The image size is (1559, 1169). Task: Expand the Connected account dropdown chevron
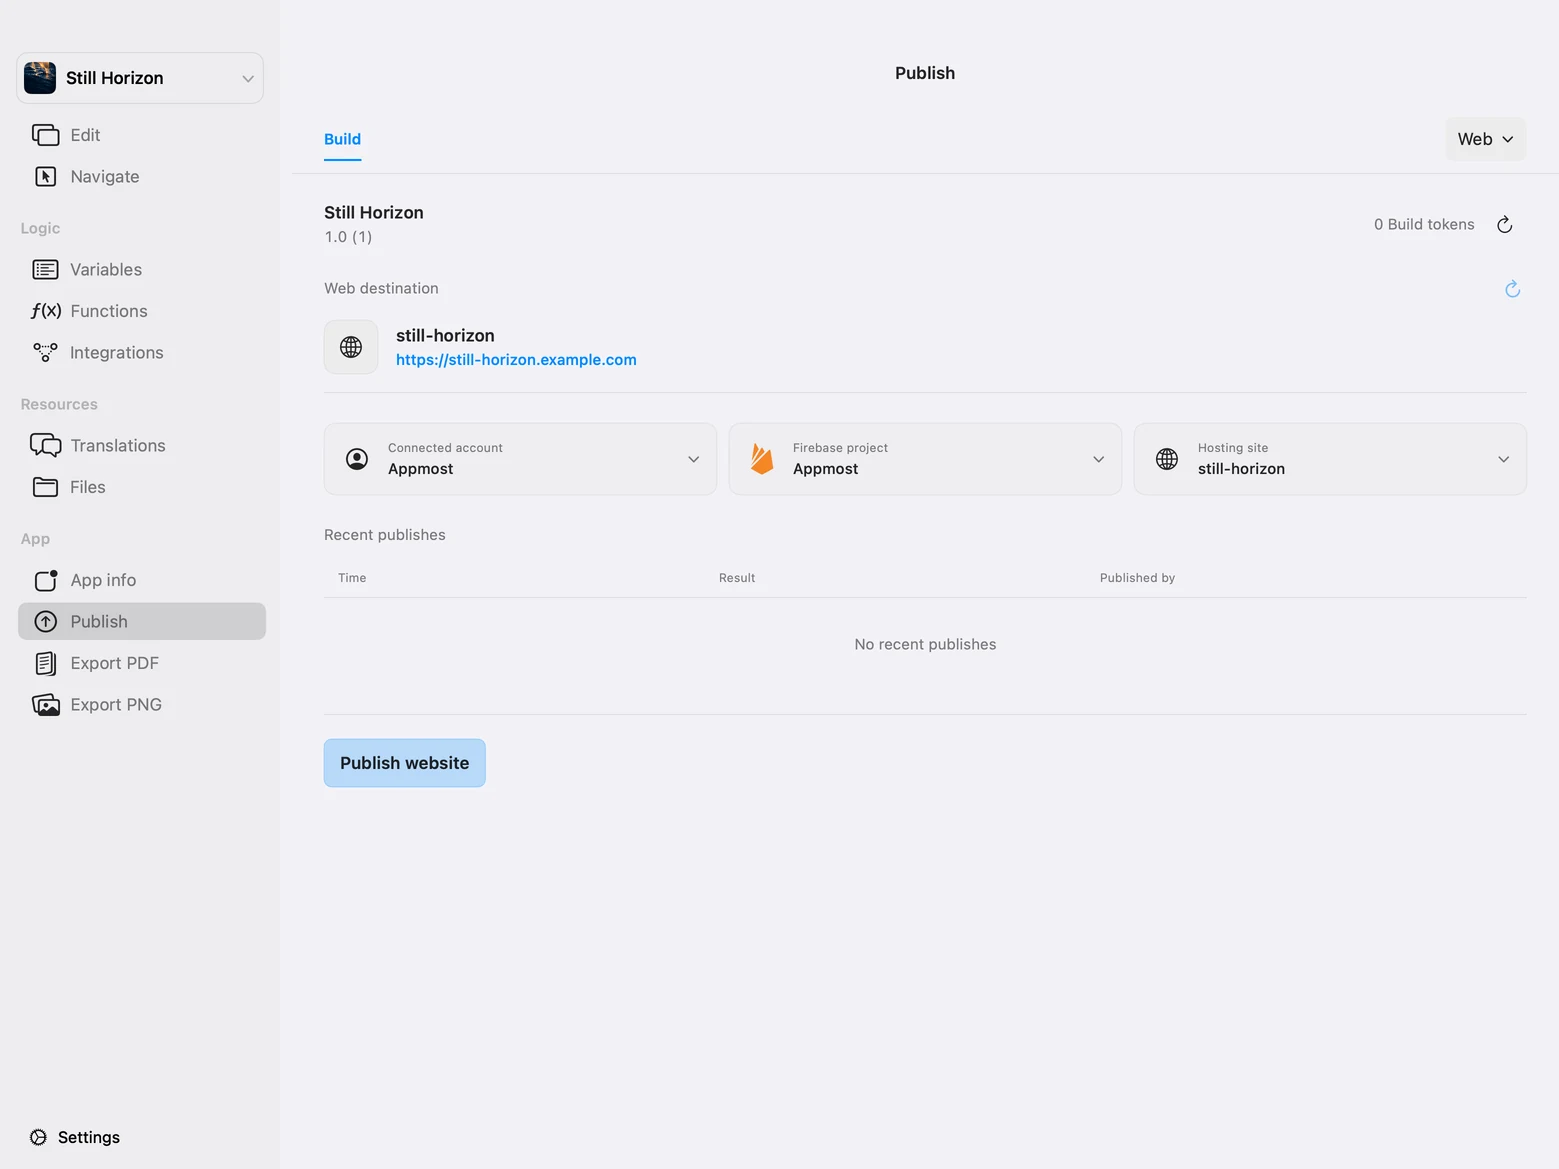694,460
